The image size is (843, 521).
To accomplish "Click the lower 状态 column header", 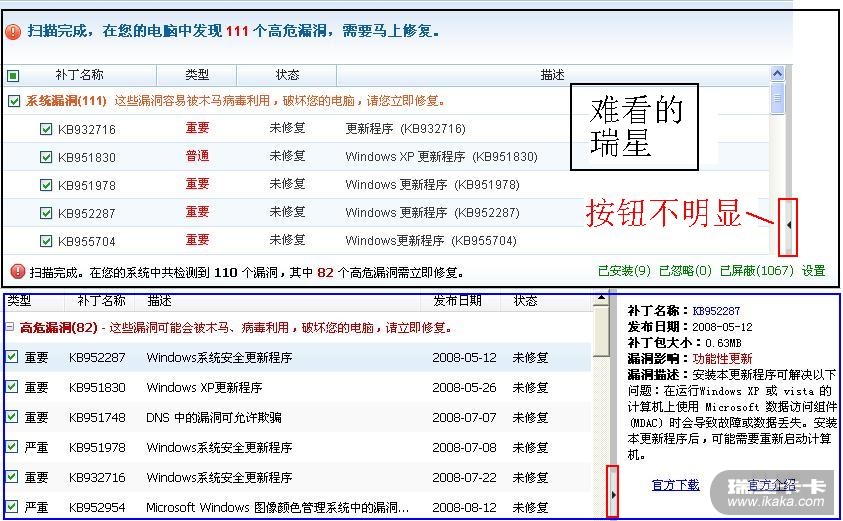I will 525,301.
